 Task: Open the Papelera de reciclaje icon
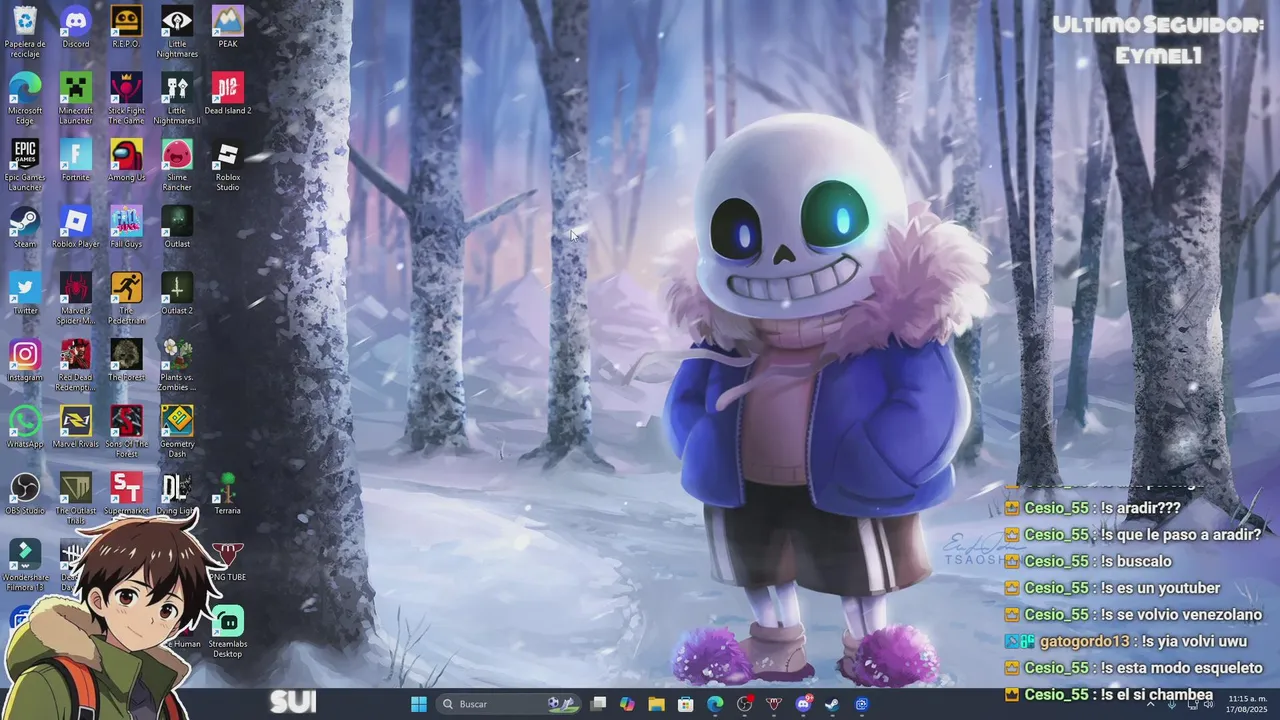point(25,30)
